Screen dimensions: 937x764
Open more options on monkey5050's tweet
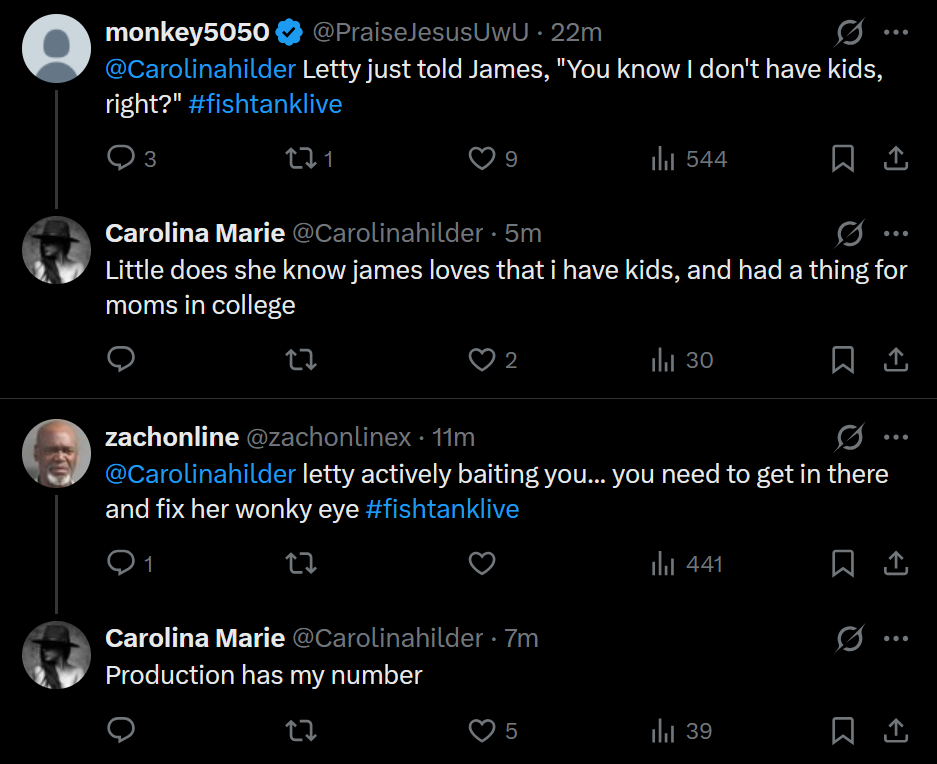pos(896,33)
